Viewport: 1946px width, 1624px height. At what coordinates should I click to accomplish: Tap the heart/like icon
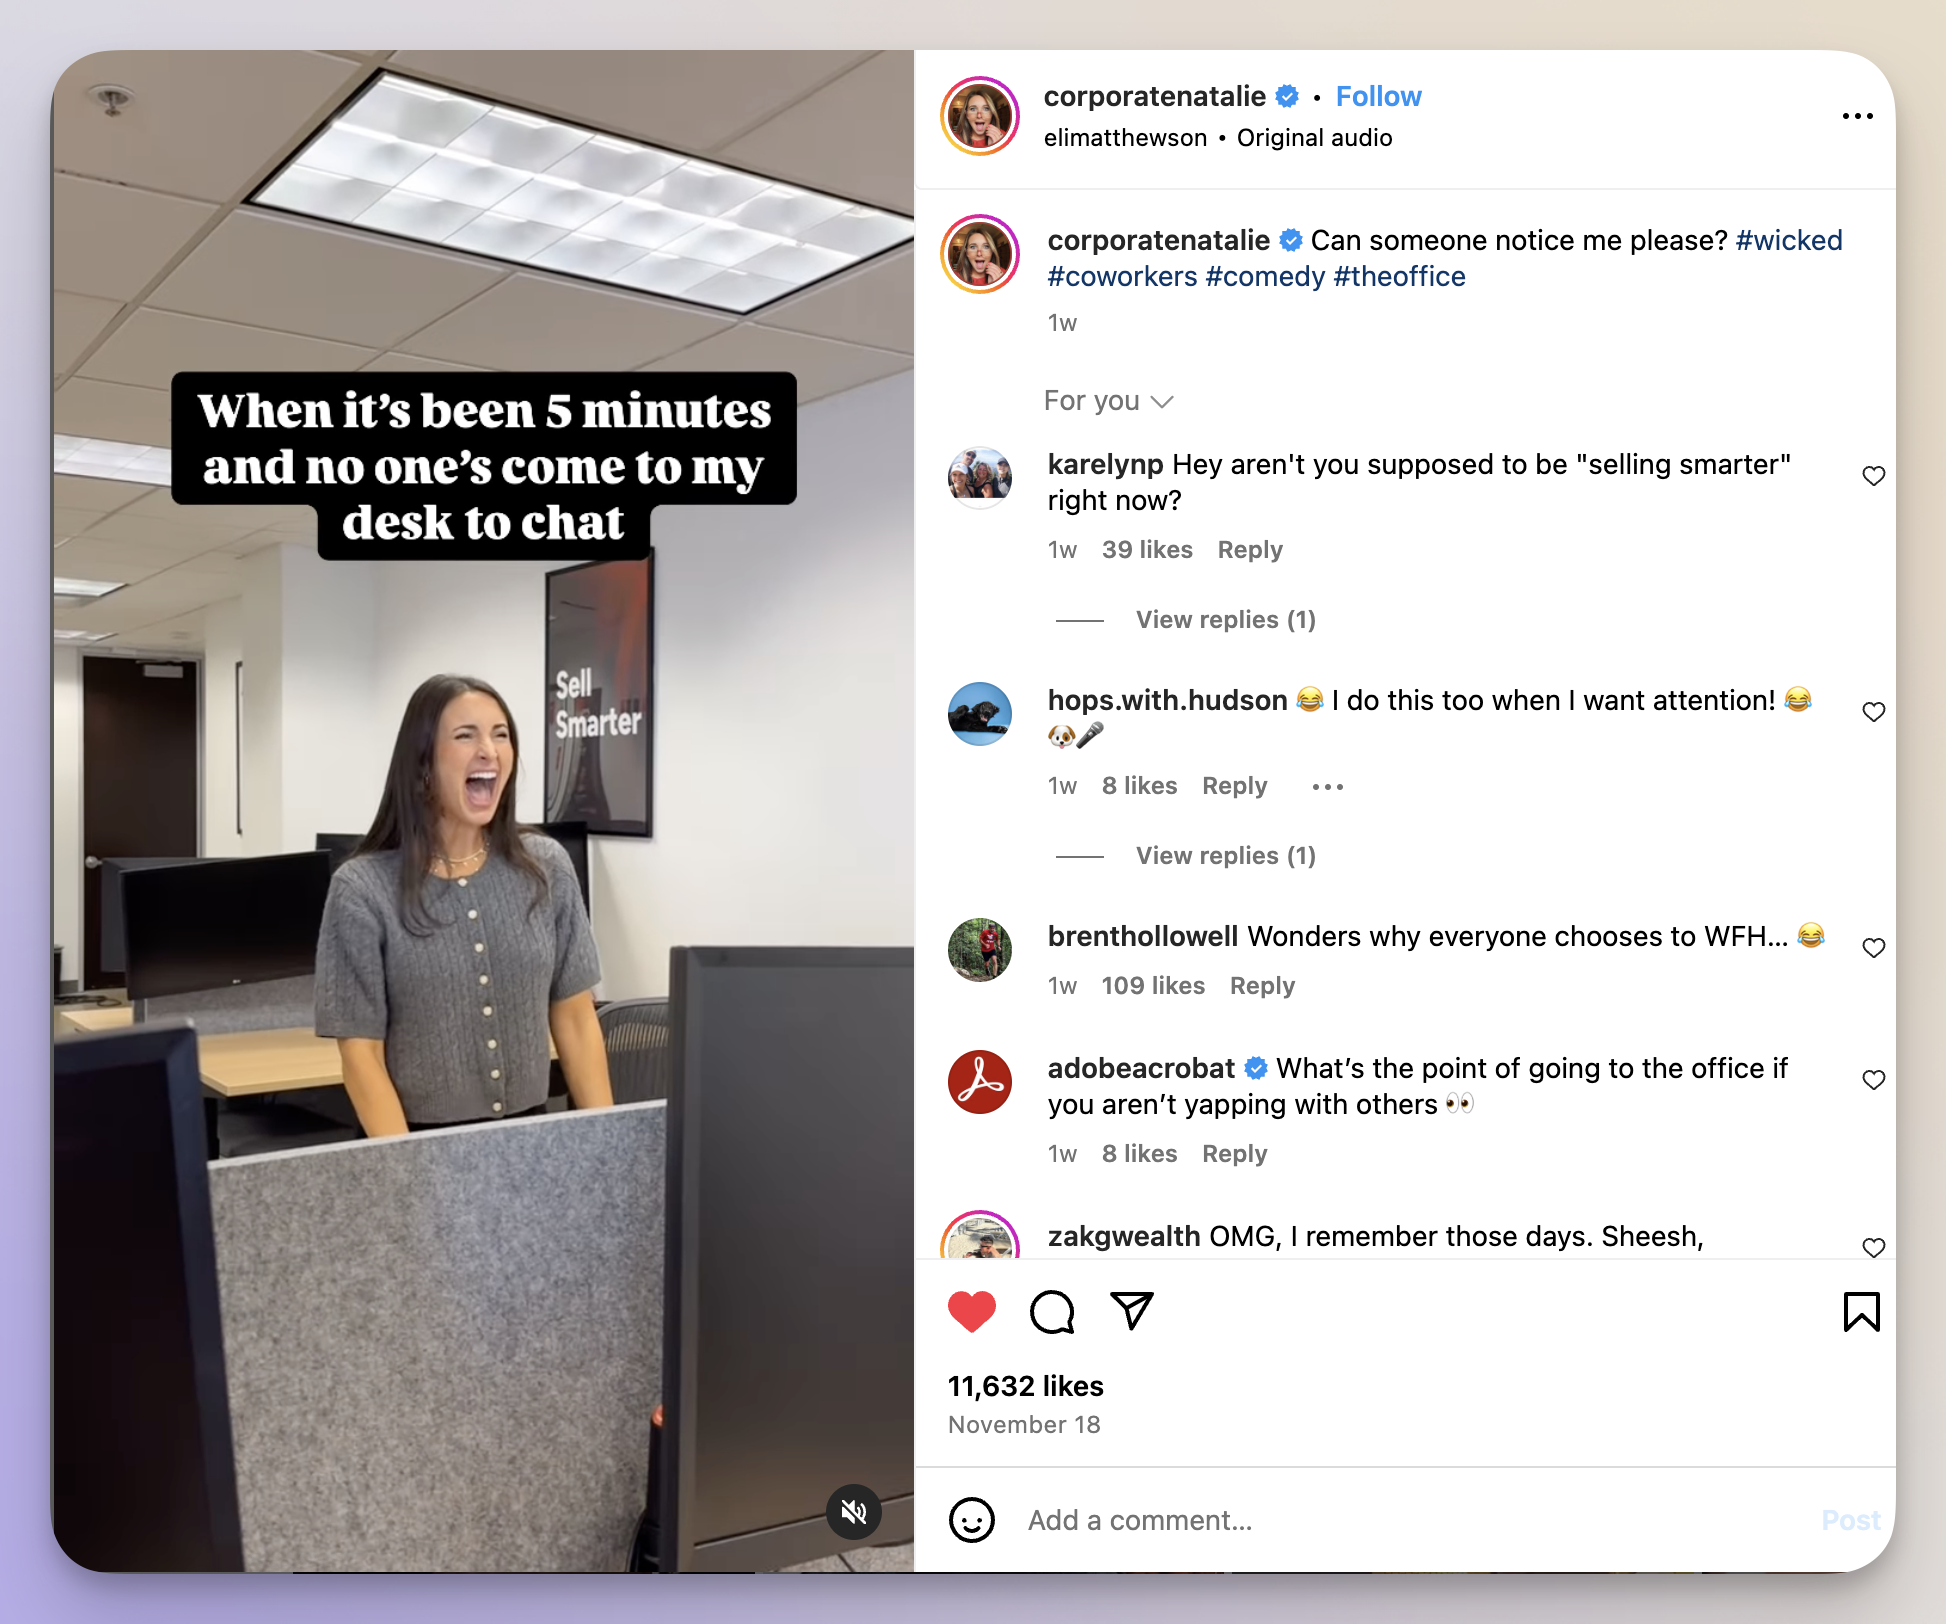[973, 1311]
